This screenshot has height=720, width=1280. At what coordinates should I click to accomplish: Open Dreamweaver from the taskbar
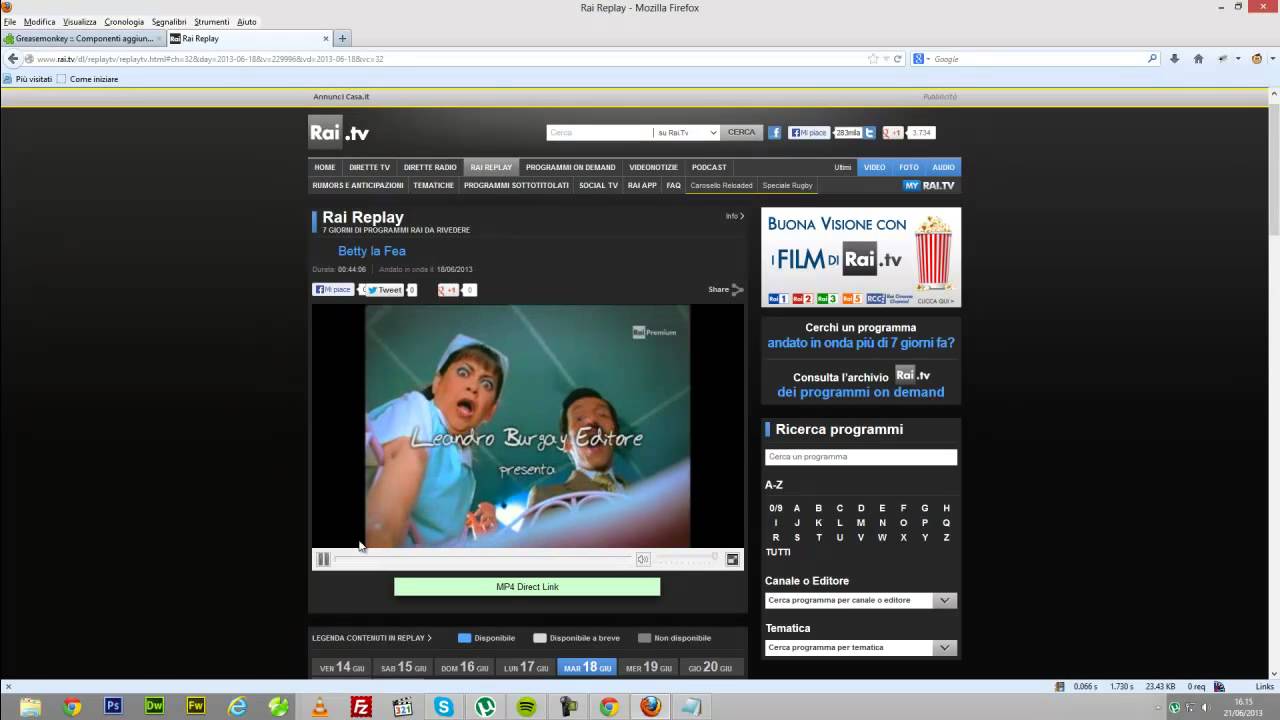pyautogui.click(x=154, y=707)
